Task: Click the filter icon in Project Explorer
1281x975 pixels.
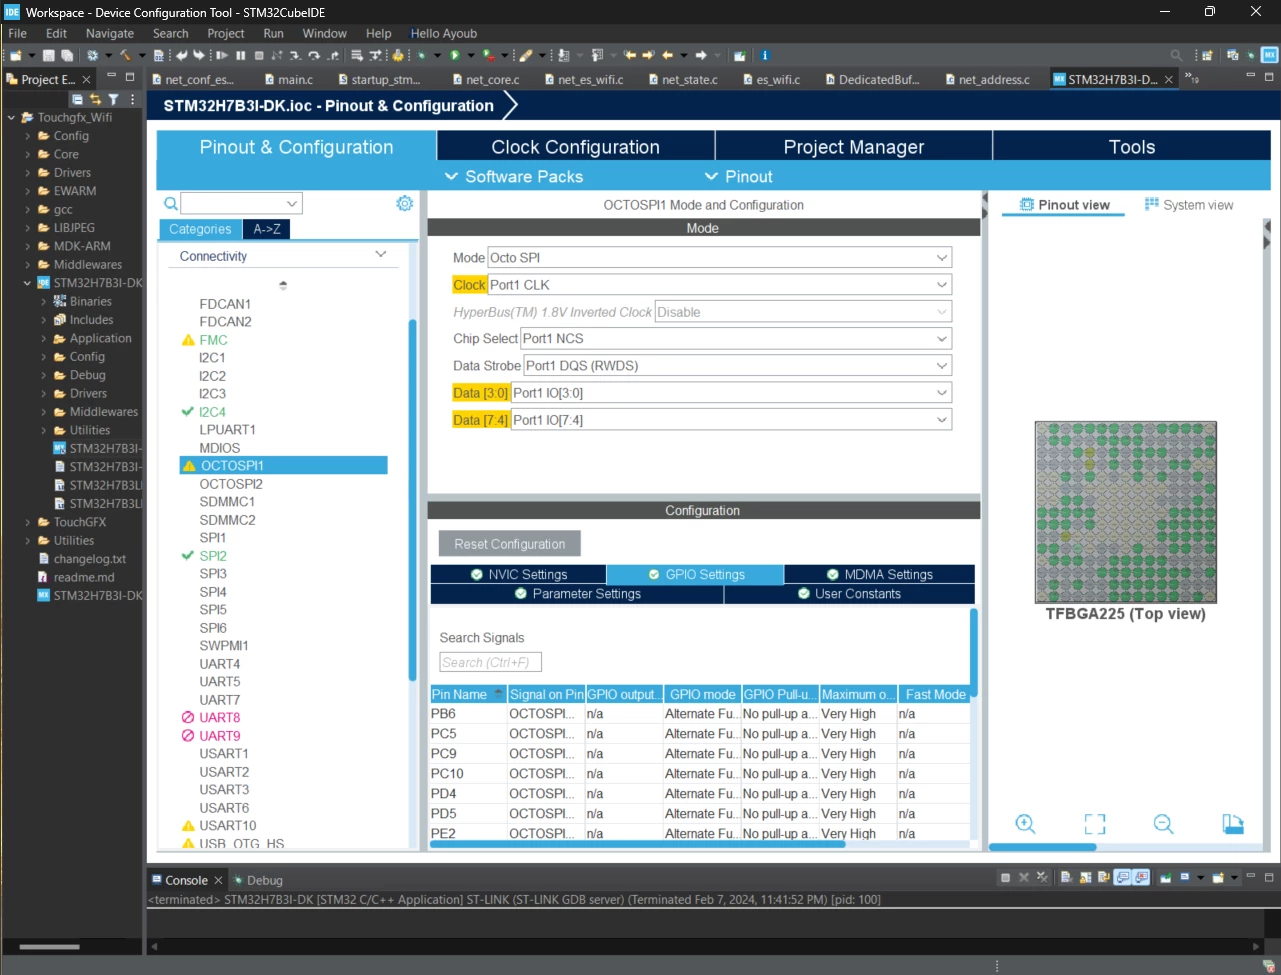Action: pos(113,99)
